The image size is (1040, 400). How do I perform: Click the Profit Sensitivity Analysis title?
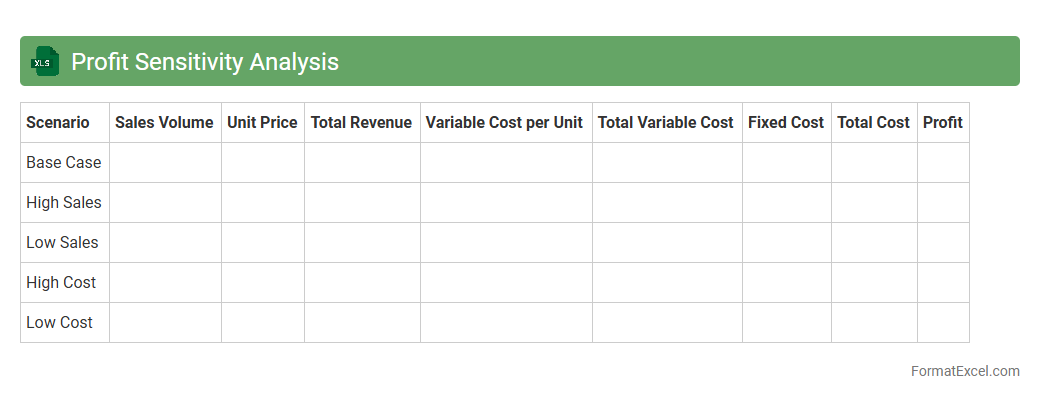coord(205,62)
